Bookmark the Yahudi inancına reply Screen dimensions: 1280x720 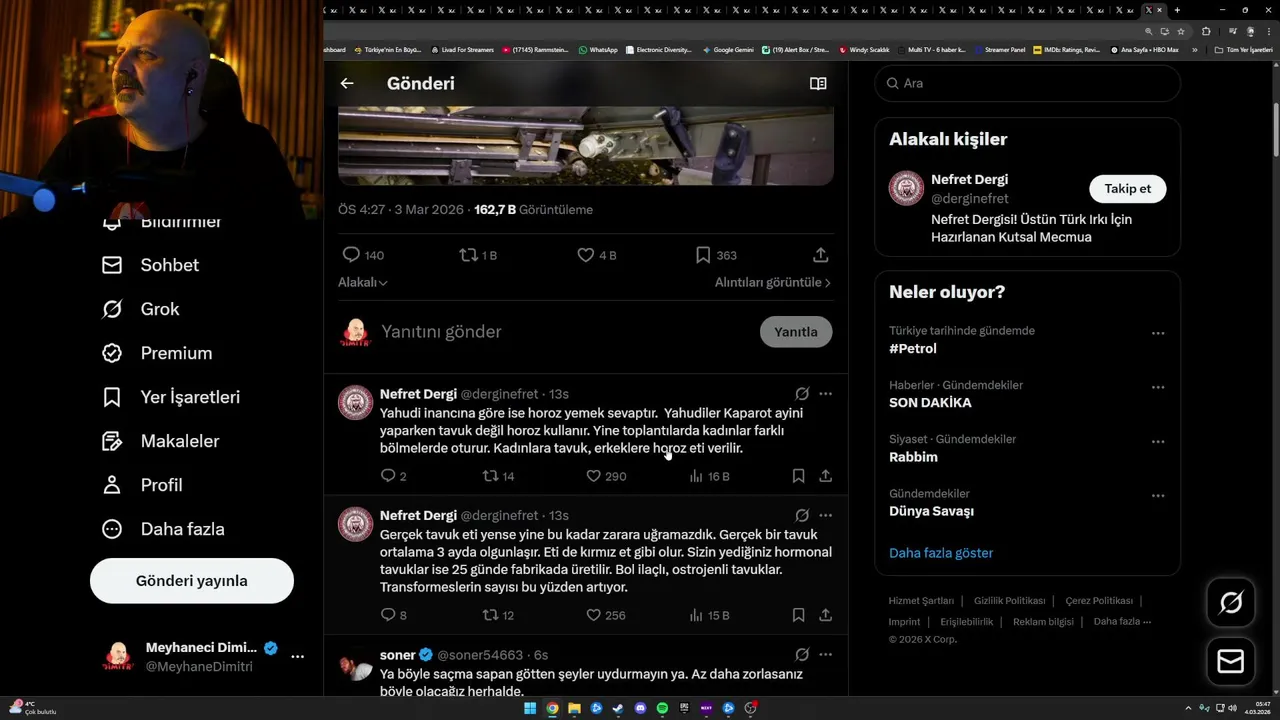[x=798, y=476]
